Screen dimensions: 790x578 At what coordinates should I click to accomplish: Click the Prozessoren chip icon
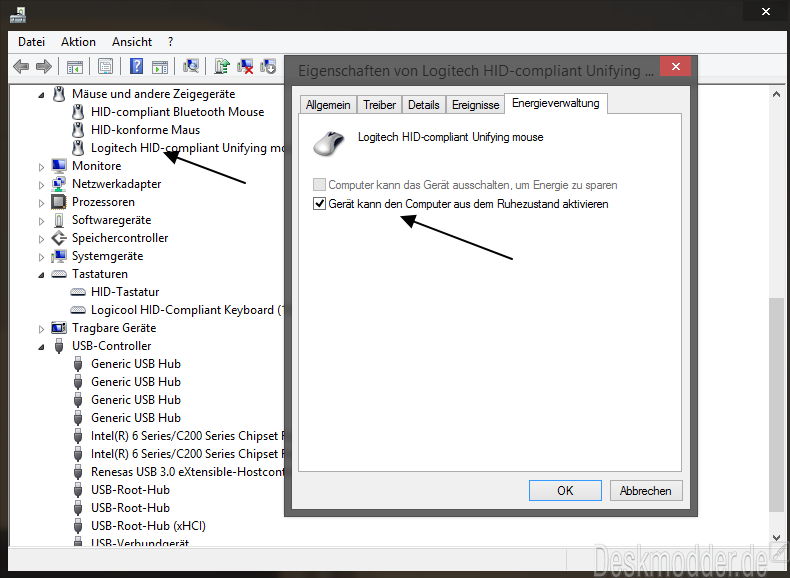(x=59, y=202)
